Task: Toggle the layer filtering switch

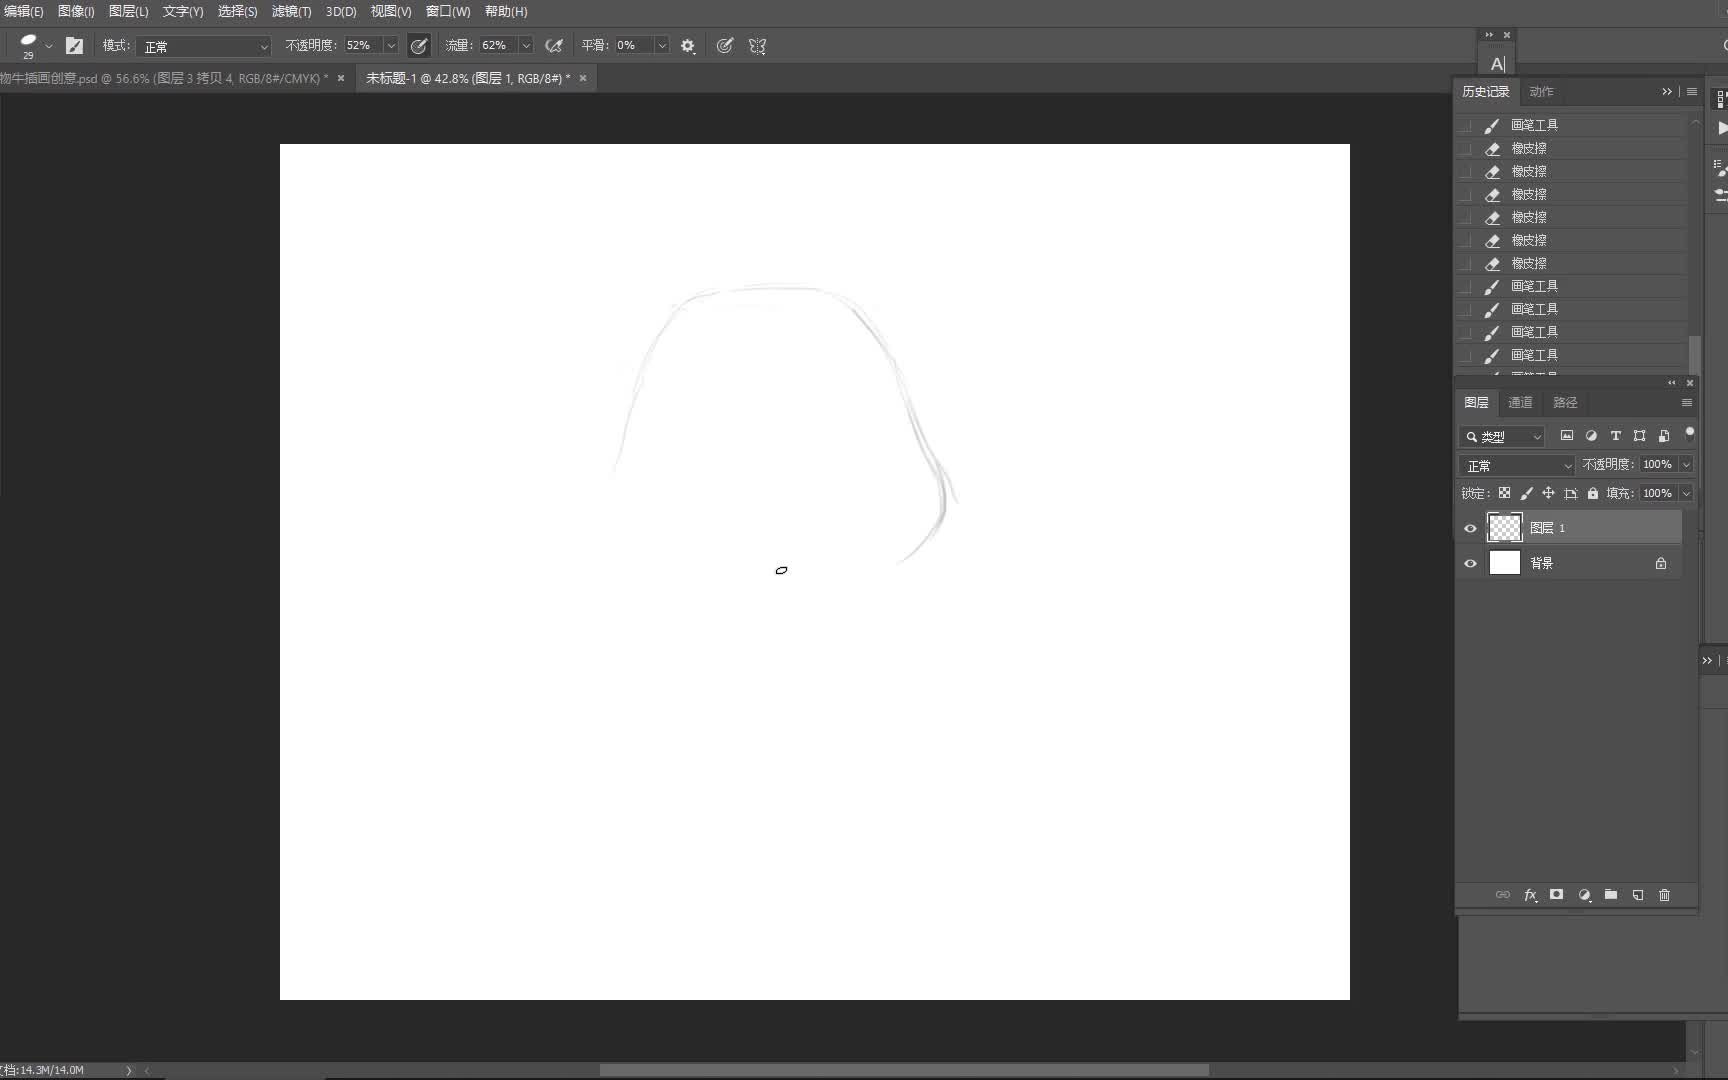Action: coord(1689,434)
